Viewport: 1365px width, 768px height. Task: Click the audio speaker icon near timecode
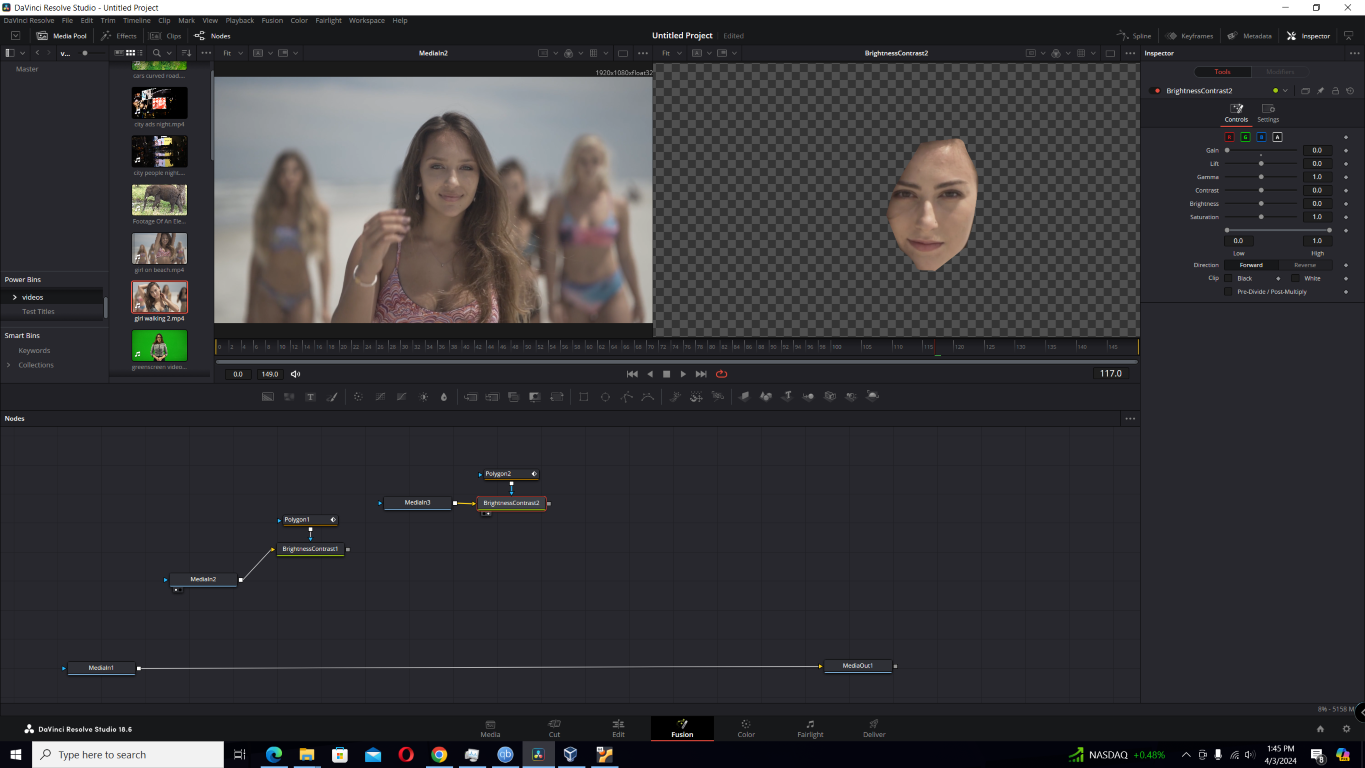[295, 374]
